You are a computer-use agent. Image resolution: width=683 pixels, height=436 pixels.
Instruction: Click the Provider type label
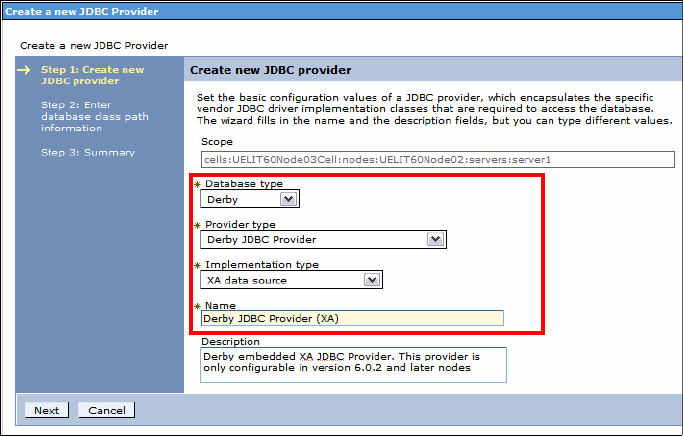(240, 225)
